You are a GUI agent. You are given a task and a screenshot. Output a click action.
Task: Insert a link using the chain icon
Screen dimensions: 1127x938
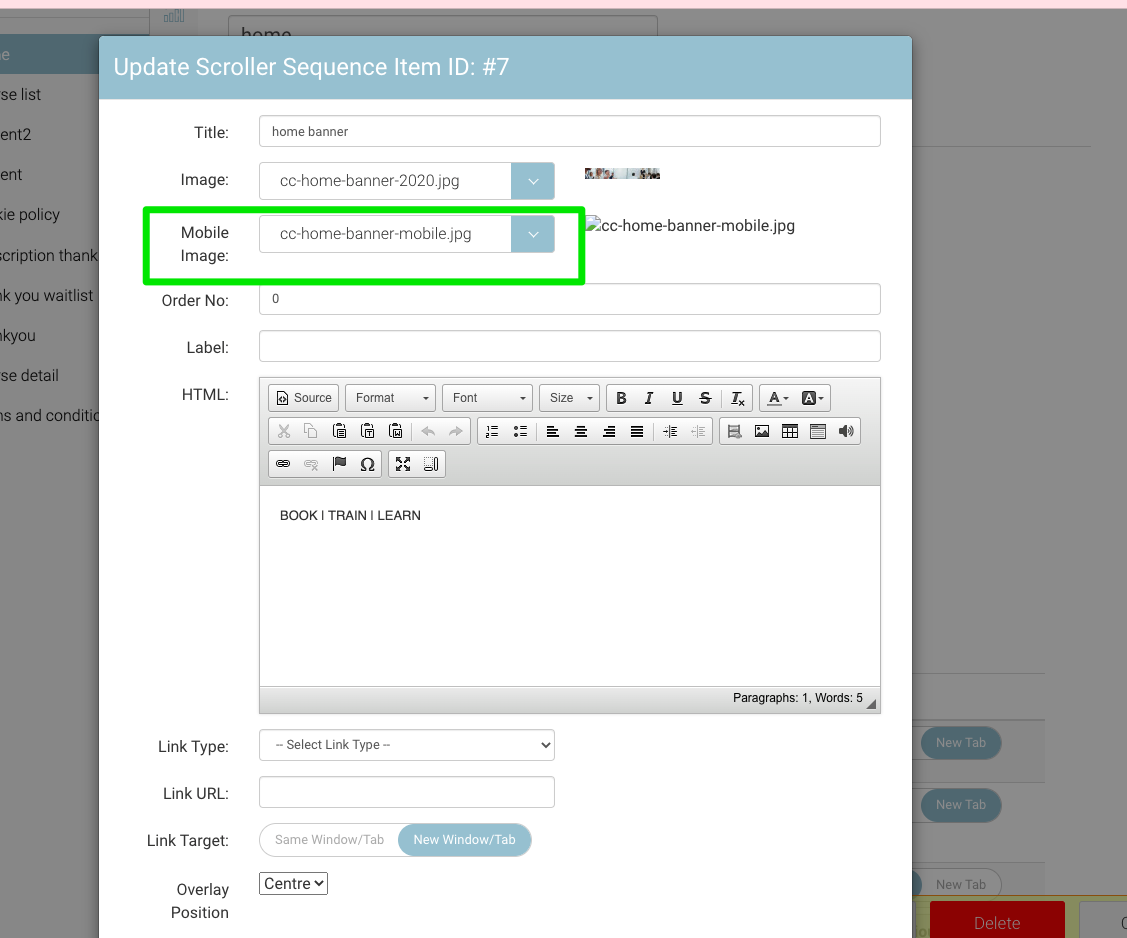[283, 464]
